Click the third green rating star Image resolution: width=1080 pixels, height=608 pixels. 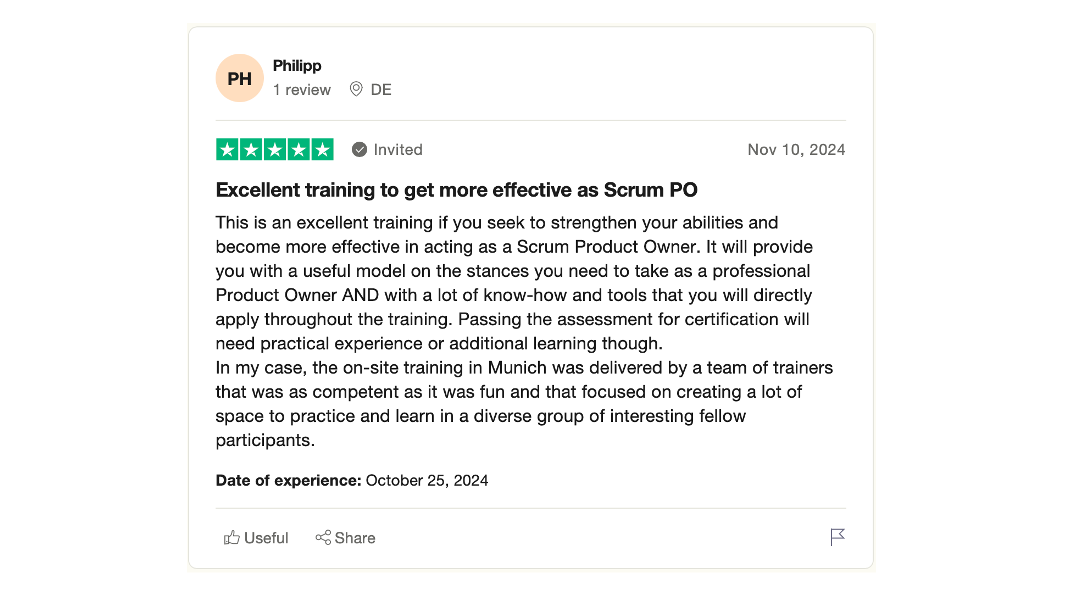pyautogui.click(x=275, y=149)
